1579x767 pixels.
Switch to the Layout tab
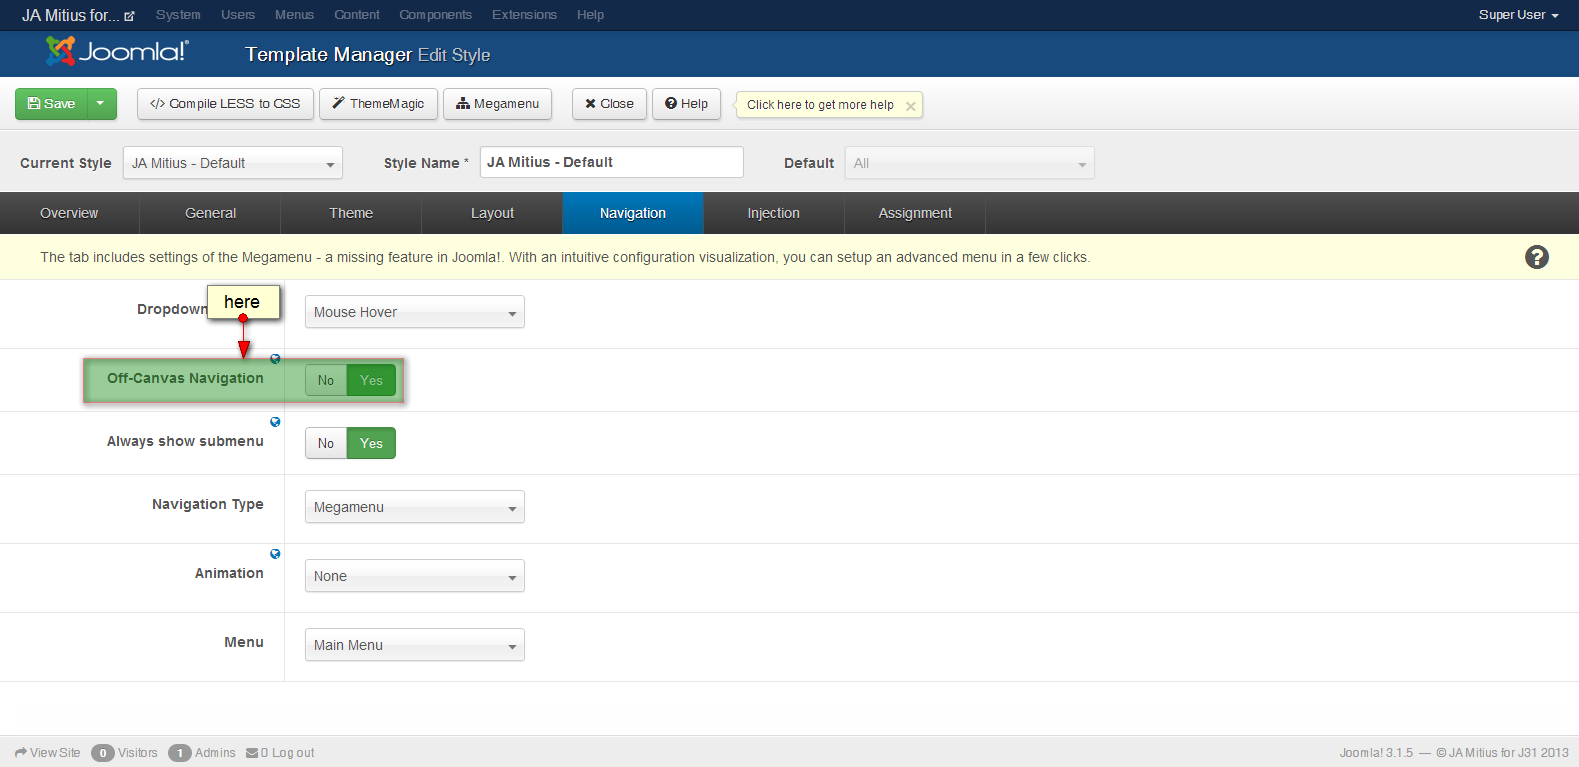tap(492, 213)
